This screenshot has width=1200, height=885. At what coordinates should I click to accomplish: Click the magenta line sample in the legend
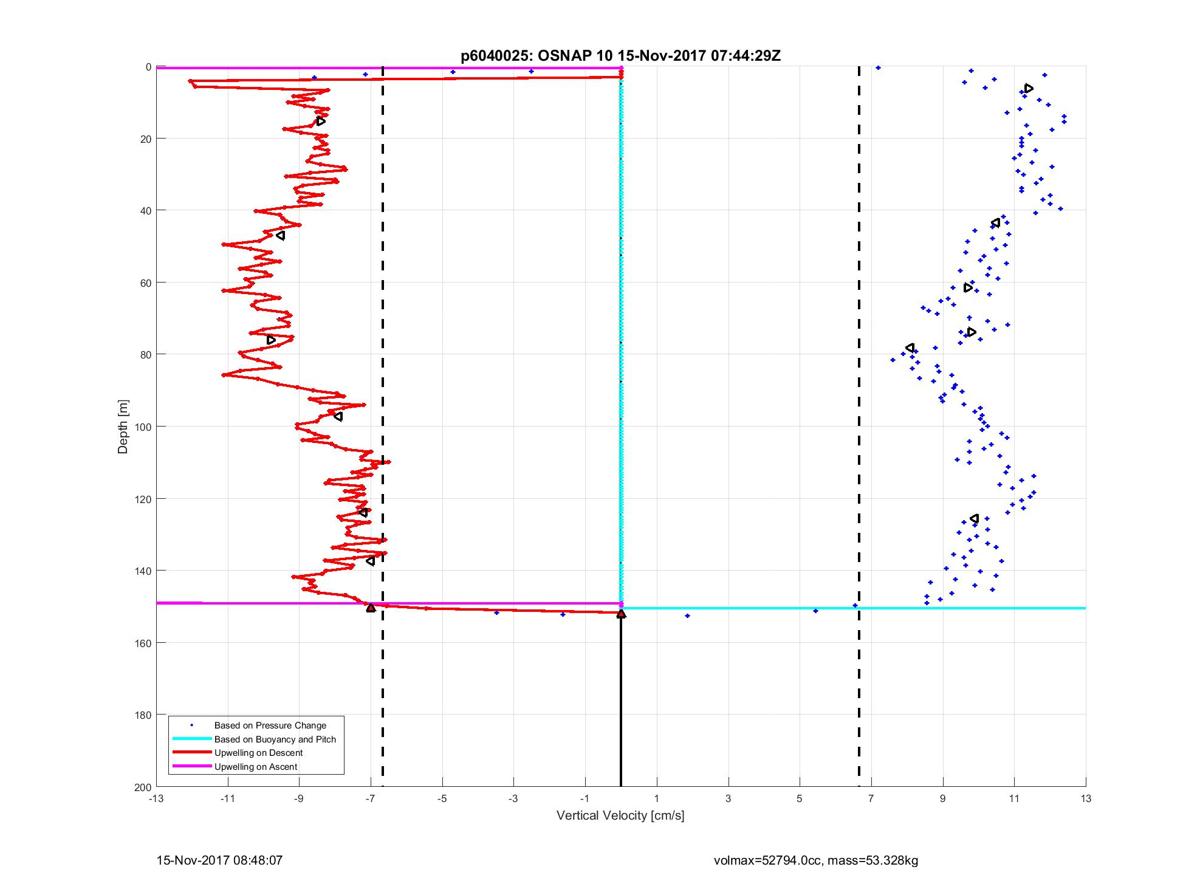pos(191,767)
